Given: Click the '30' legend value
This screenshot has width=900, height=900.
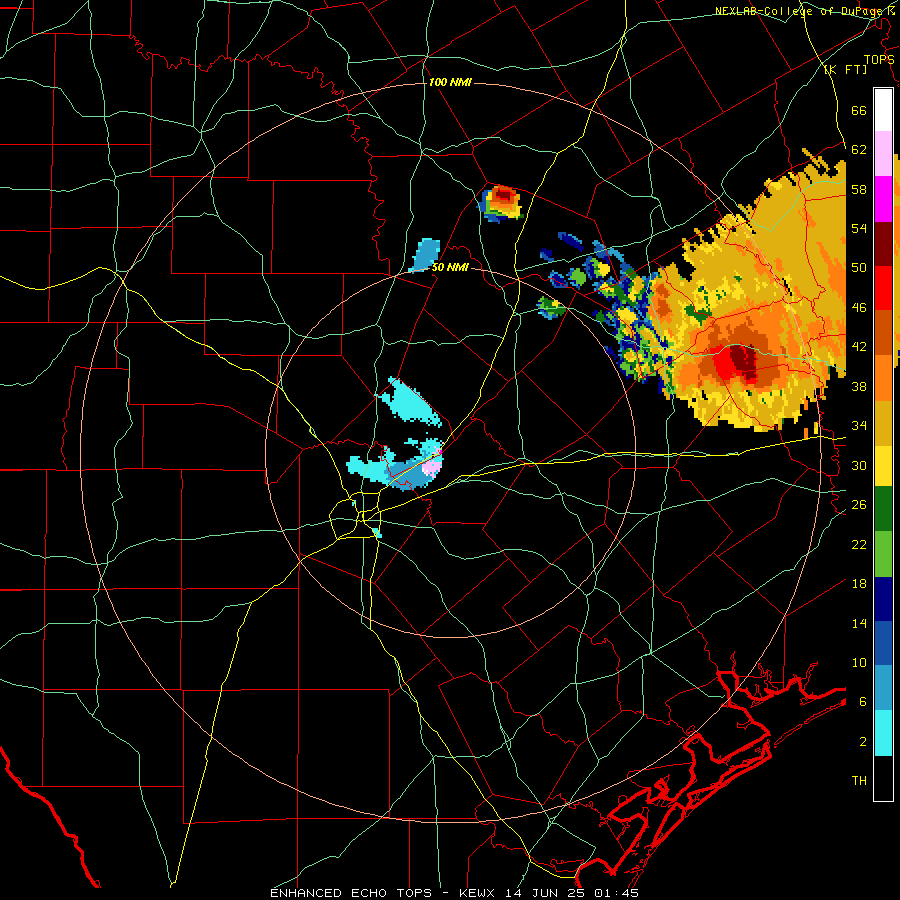Looking at the screenshot, I should coord(859,465).
